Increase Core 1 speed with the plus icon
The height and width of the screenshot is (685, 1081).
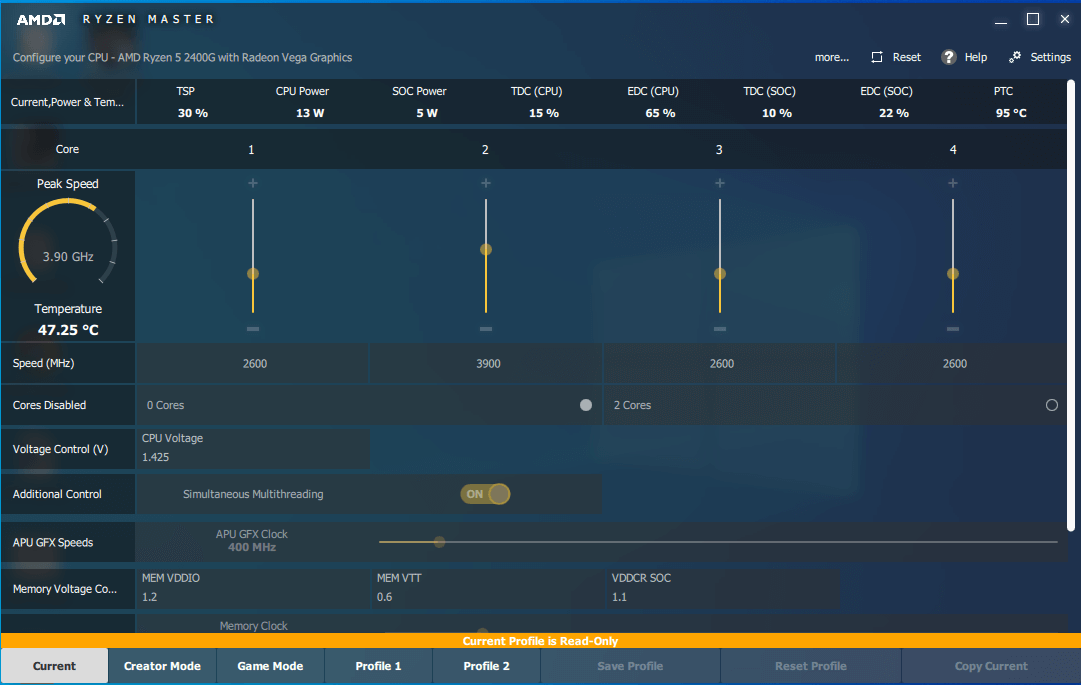click(x=252, y=183)
